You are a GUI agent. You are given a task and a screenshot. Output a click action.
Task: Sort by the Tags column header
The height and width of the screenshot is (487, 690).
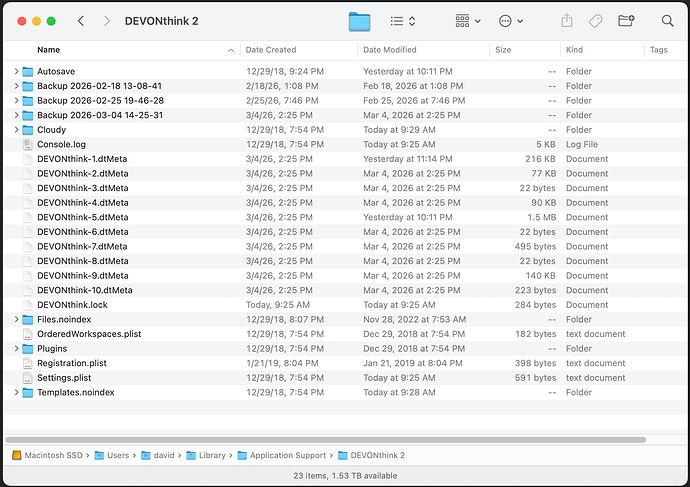(658, 50)
